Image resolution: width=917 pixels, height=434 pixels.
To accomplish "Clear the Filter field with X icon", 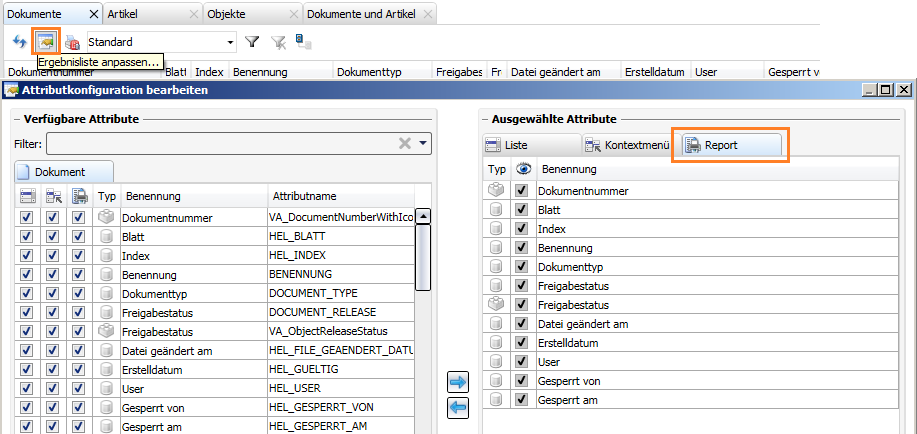I will (405, 144).
